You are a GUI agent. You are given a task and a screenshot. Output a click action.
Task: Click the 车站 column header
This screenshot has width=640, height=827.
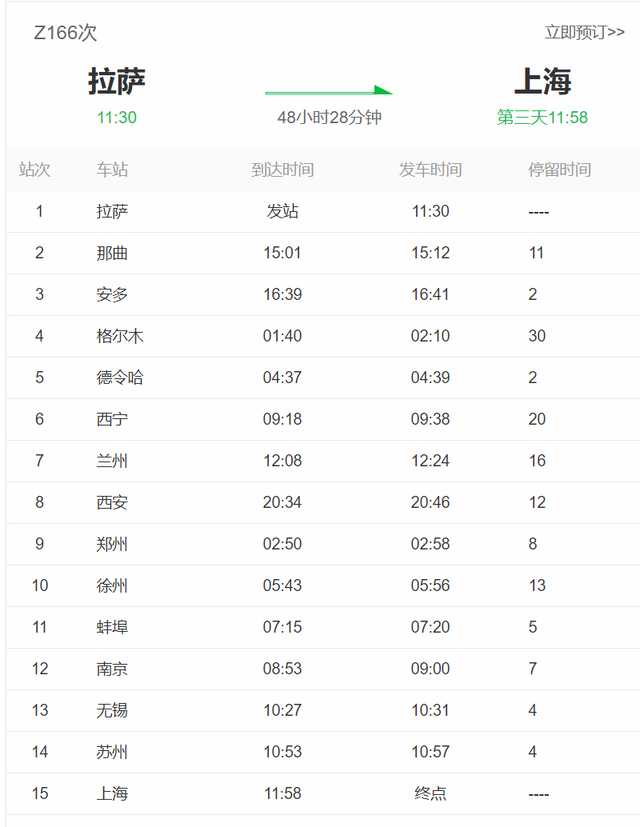[112, 170]
